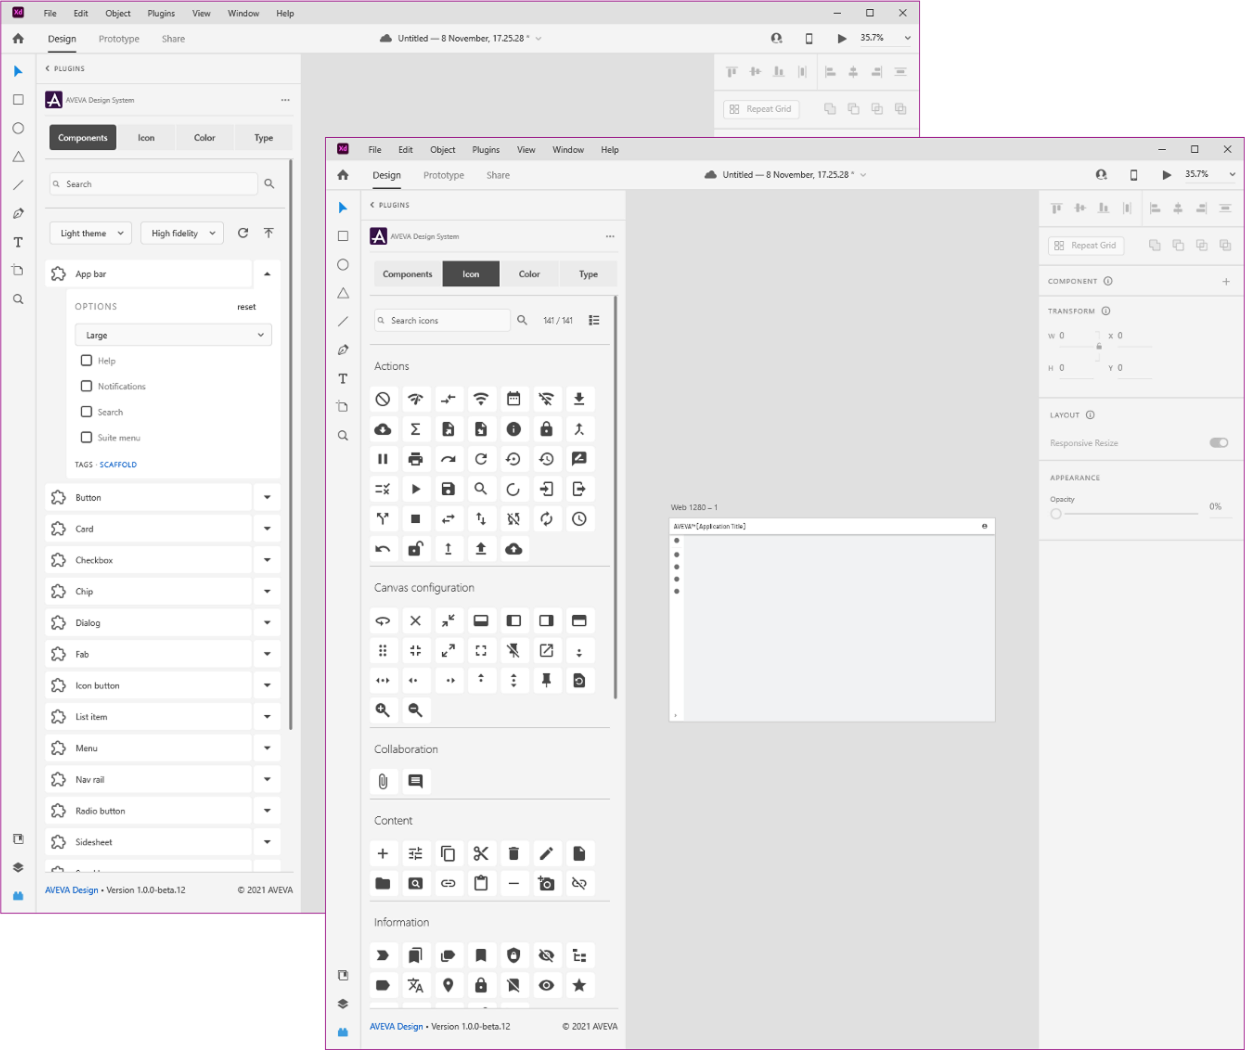Click the print icon in Actions

point(415,459)
